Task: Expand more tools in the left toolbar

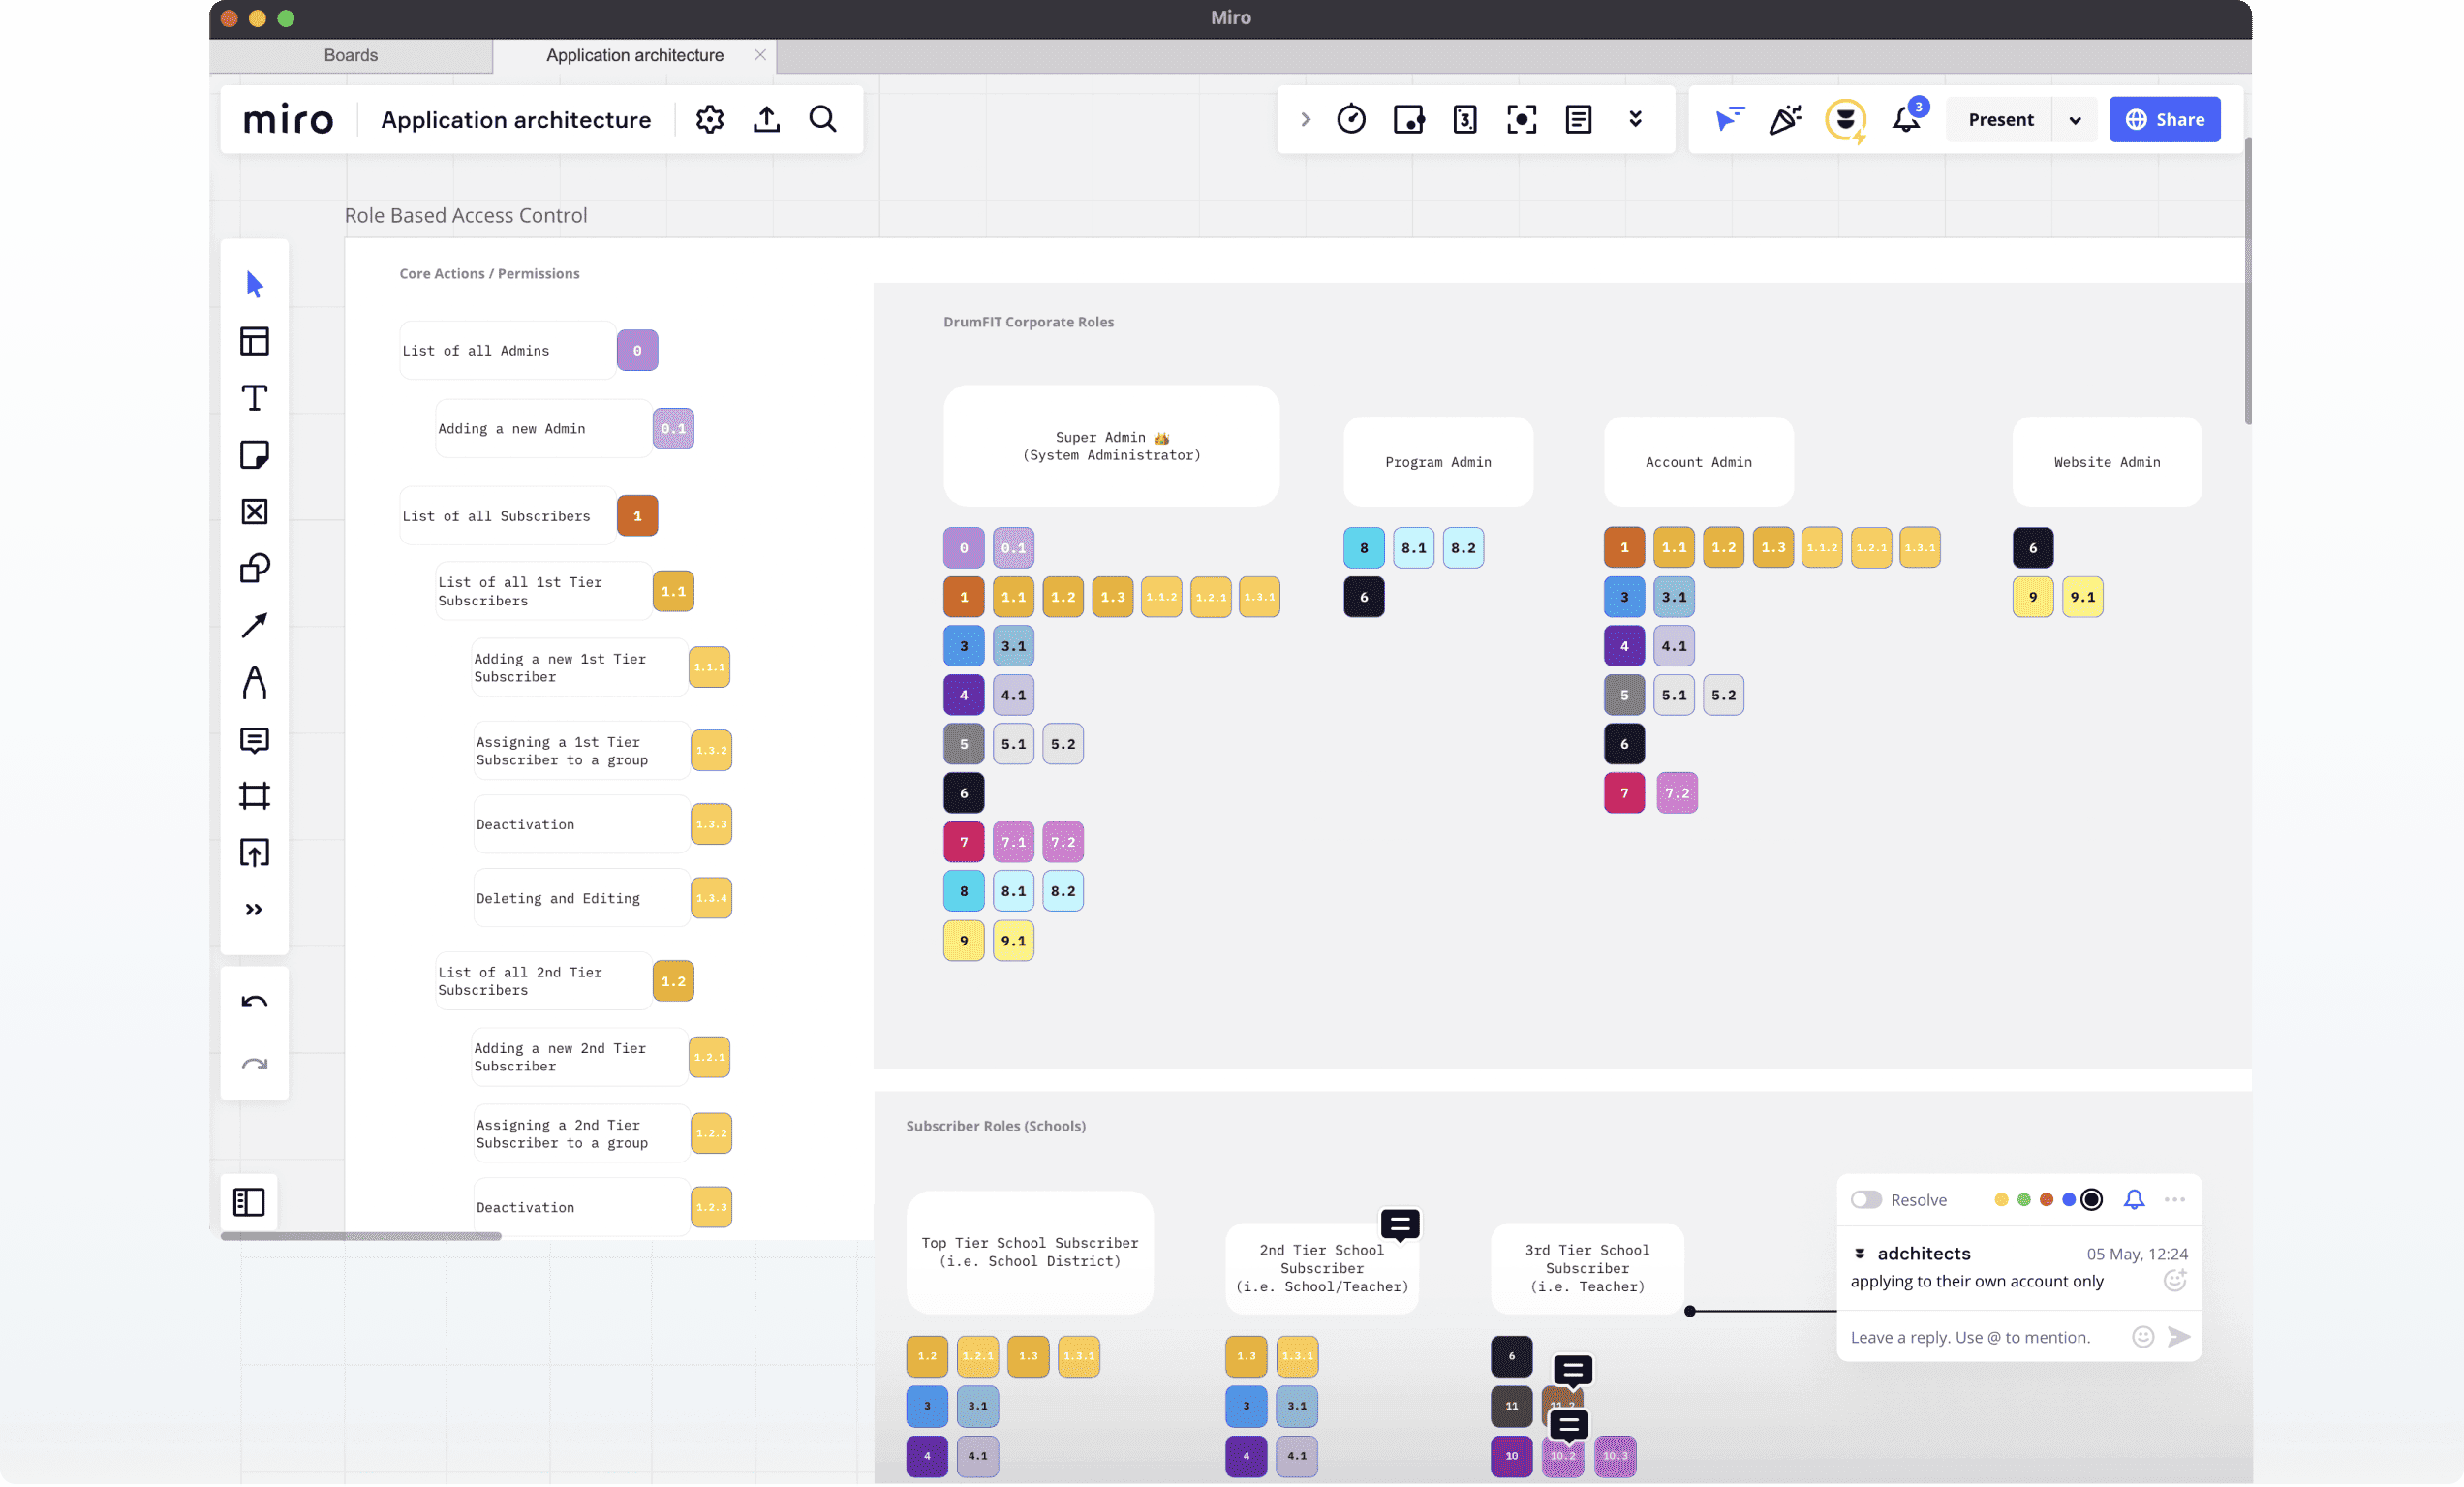Action: point(254,909)
